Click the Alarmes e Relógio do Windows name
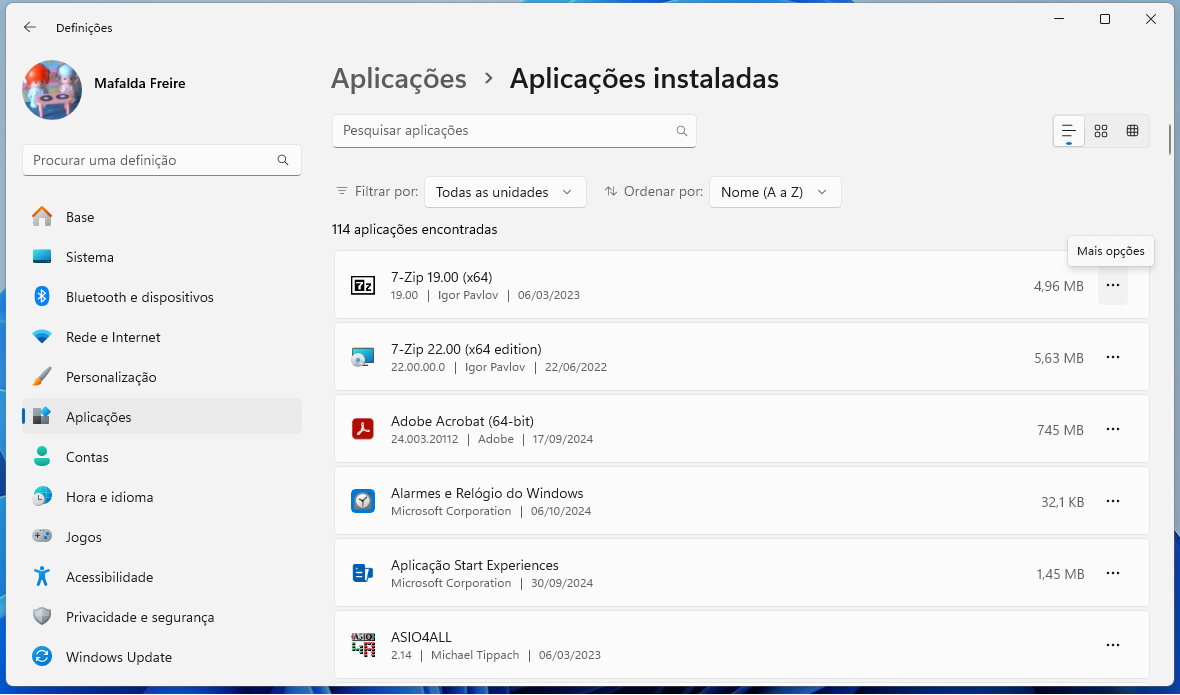Image resolution: width=1180 pixels, height=695 pixels. (x=487, y=493)
